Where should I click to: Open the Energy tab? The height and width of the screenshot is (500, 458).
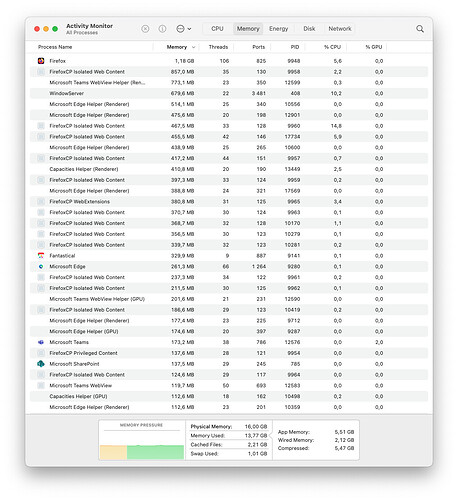tap(279, 29)
